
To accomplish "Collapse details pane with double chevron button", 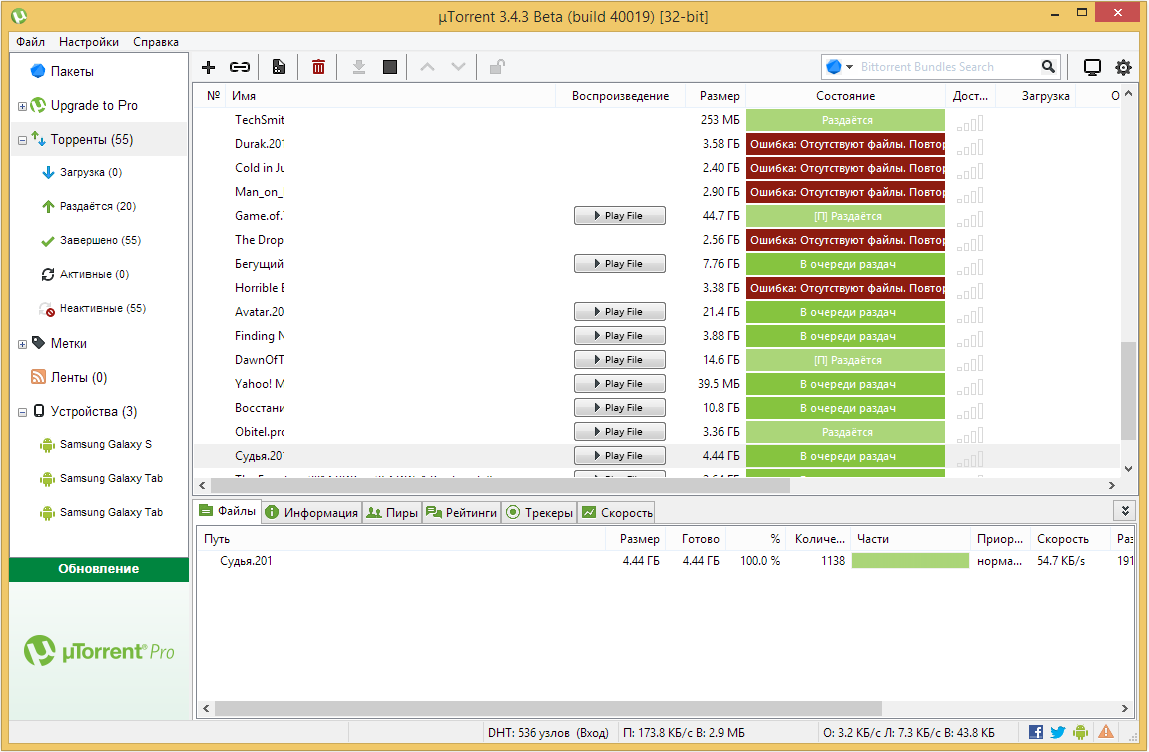I will click(1126, 510).
